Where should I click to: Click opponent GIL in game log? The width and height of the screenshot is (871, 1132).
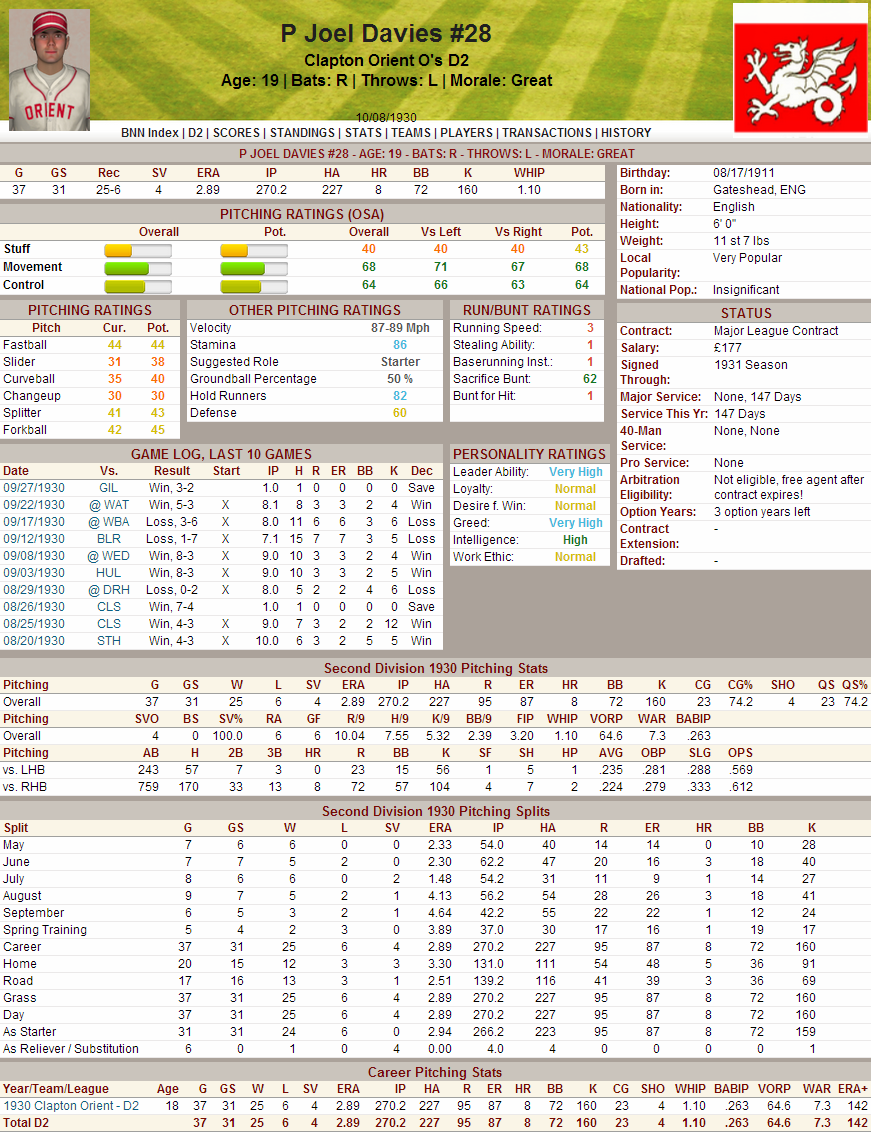pos(108,488)
